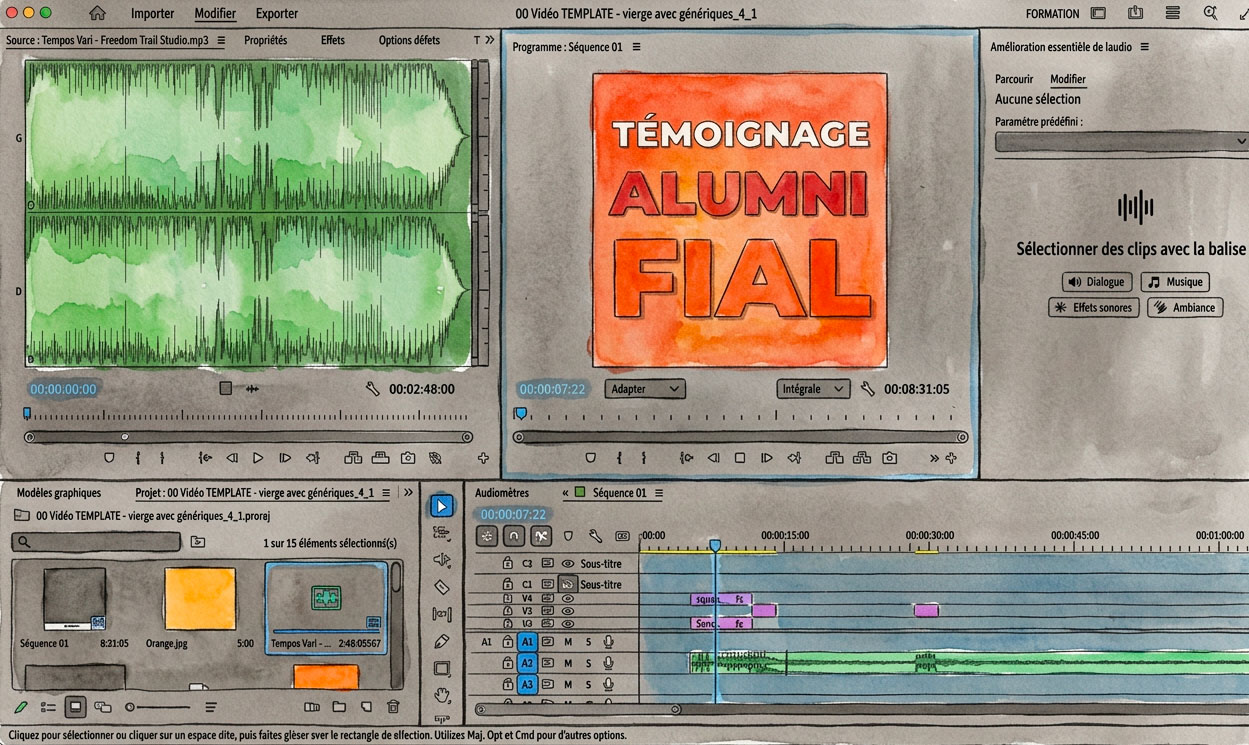This screenshot has width=1249, height=745.
Task: Click Automate to Sequence icon
Action: pyautogui.click(x=312, y=707)
